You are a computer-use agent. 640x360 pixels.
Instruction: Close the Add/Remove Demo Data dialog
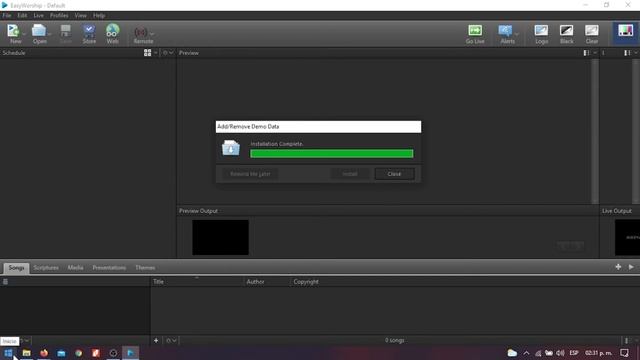click(x=394, y=174)
